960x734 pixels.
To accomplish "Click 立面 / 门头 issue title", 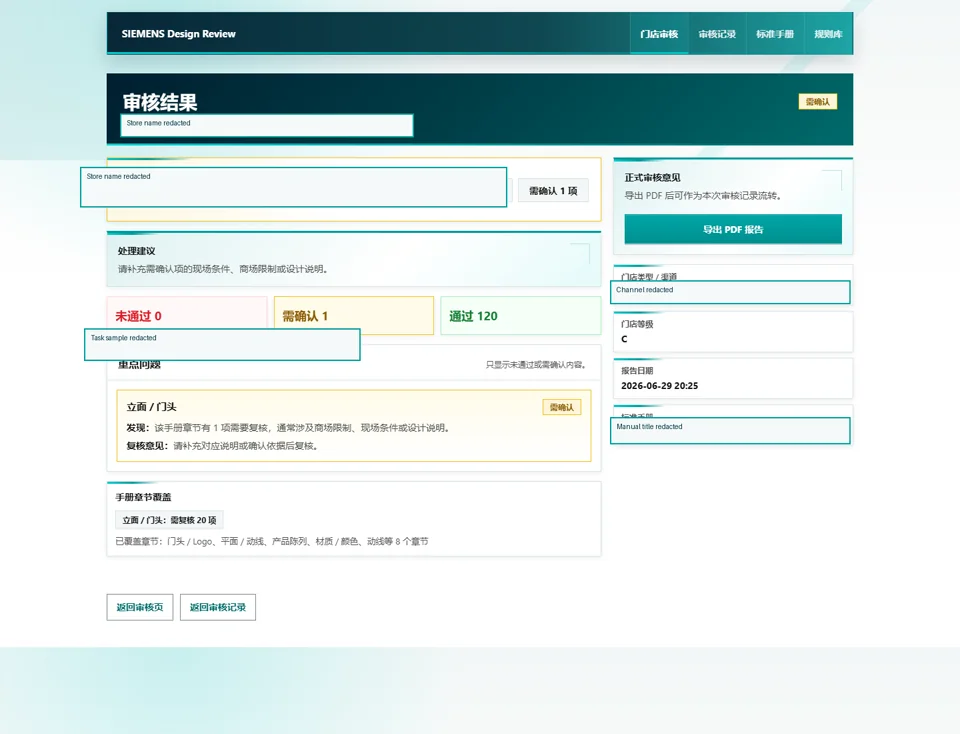I will (151, 406).
